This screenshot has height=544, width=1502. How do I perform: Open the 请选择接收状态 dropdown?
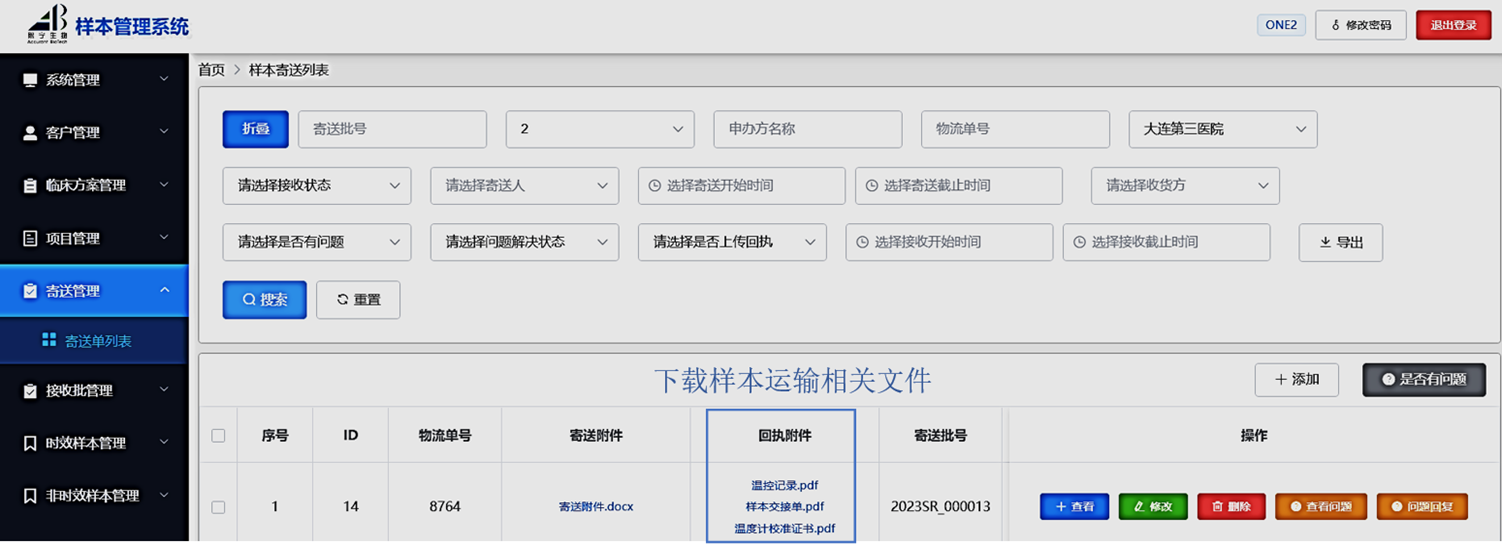tap(316, 186)
